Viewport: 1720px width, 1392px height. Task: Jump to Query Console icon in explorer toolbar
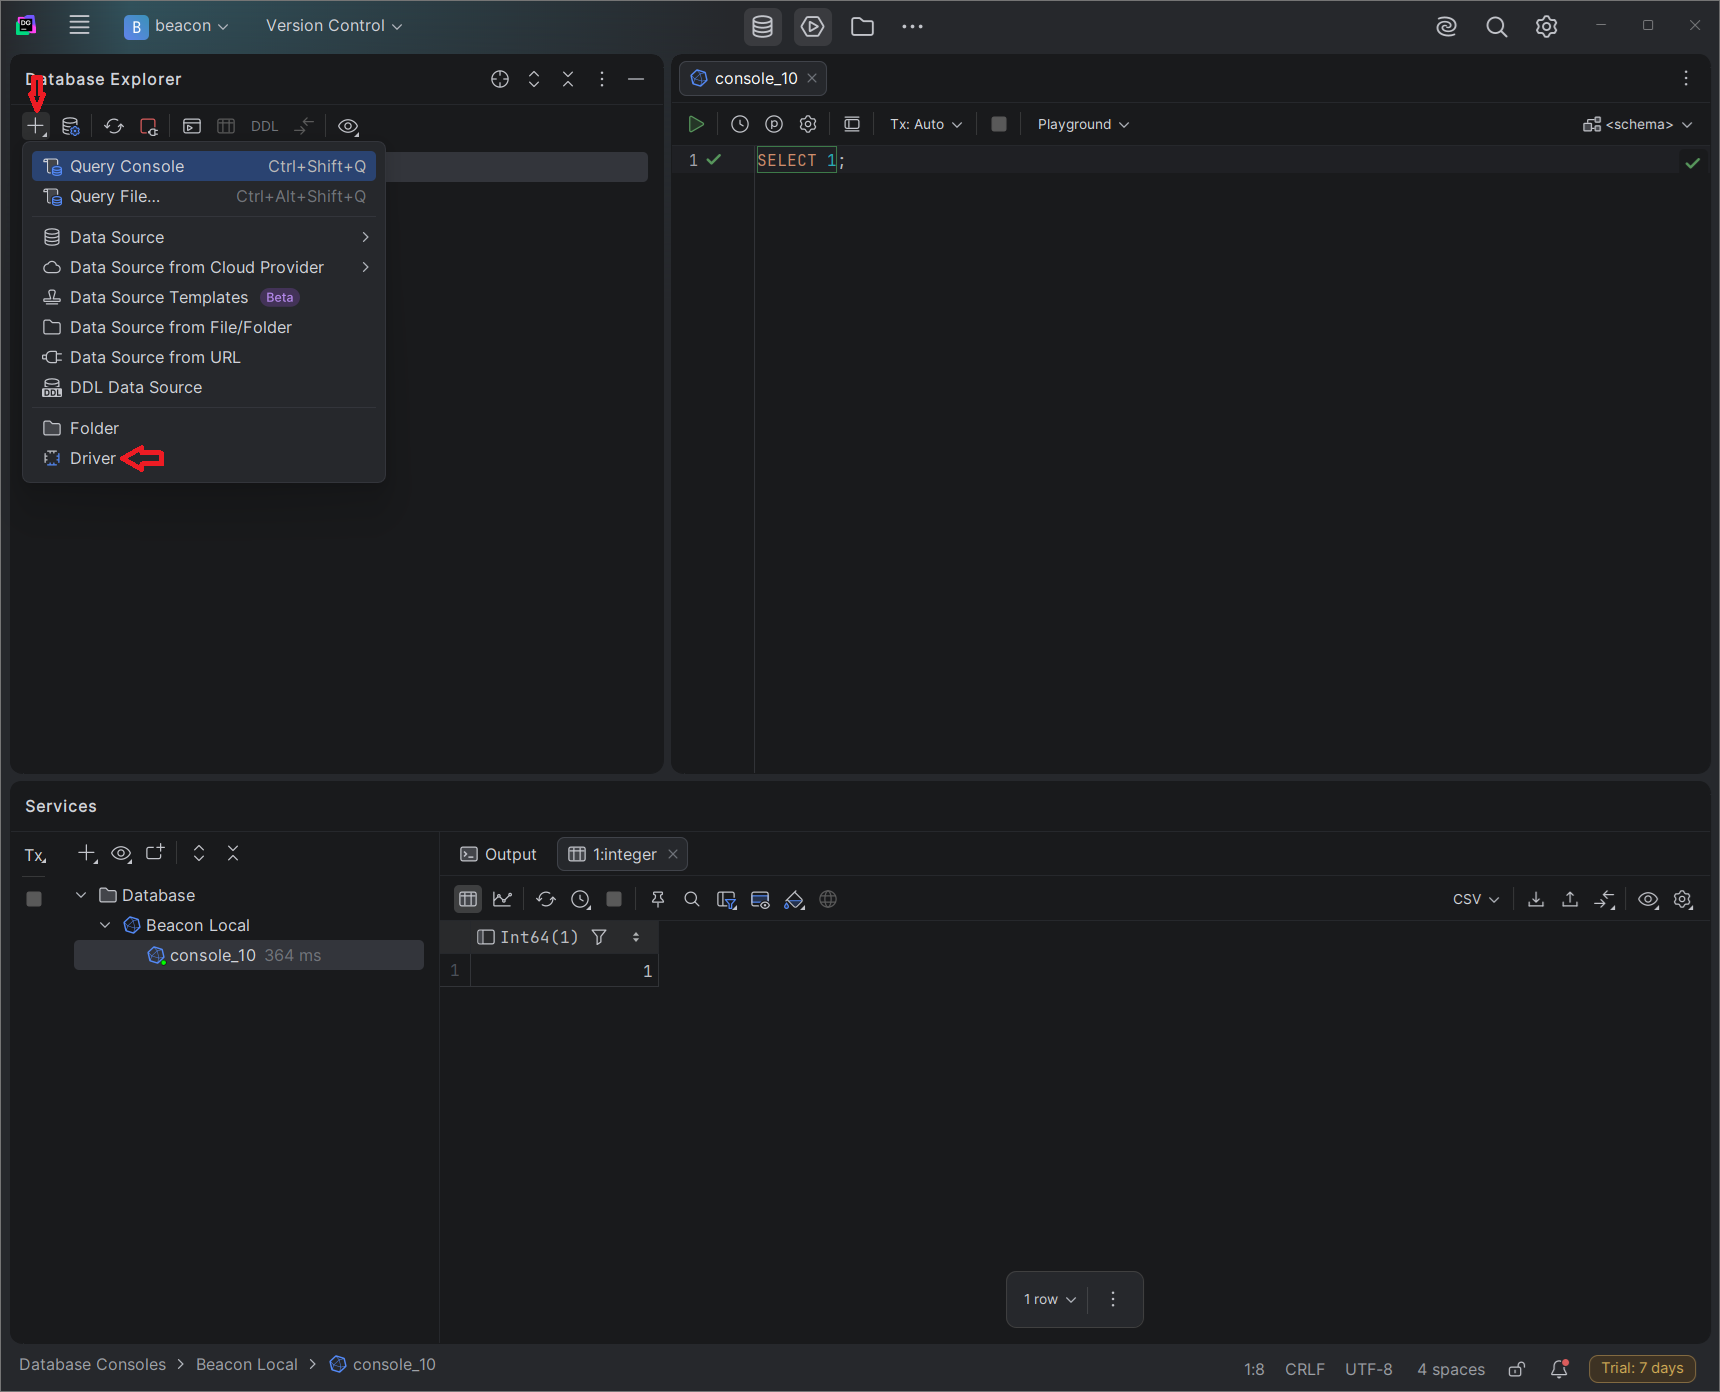pos(192,126)
